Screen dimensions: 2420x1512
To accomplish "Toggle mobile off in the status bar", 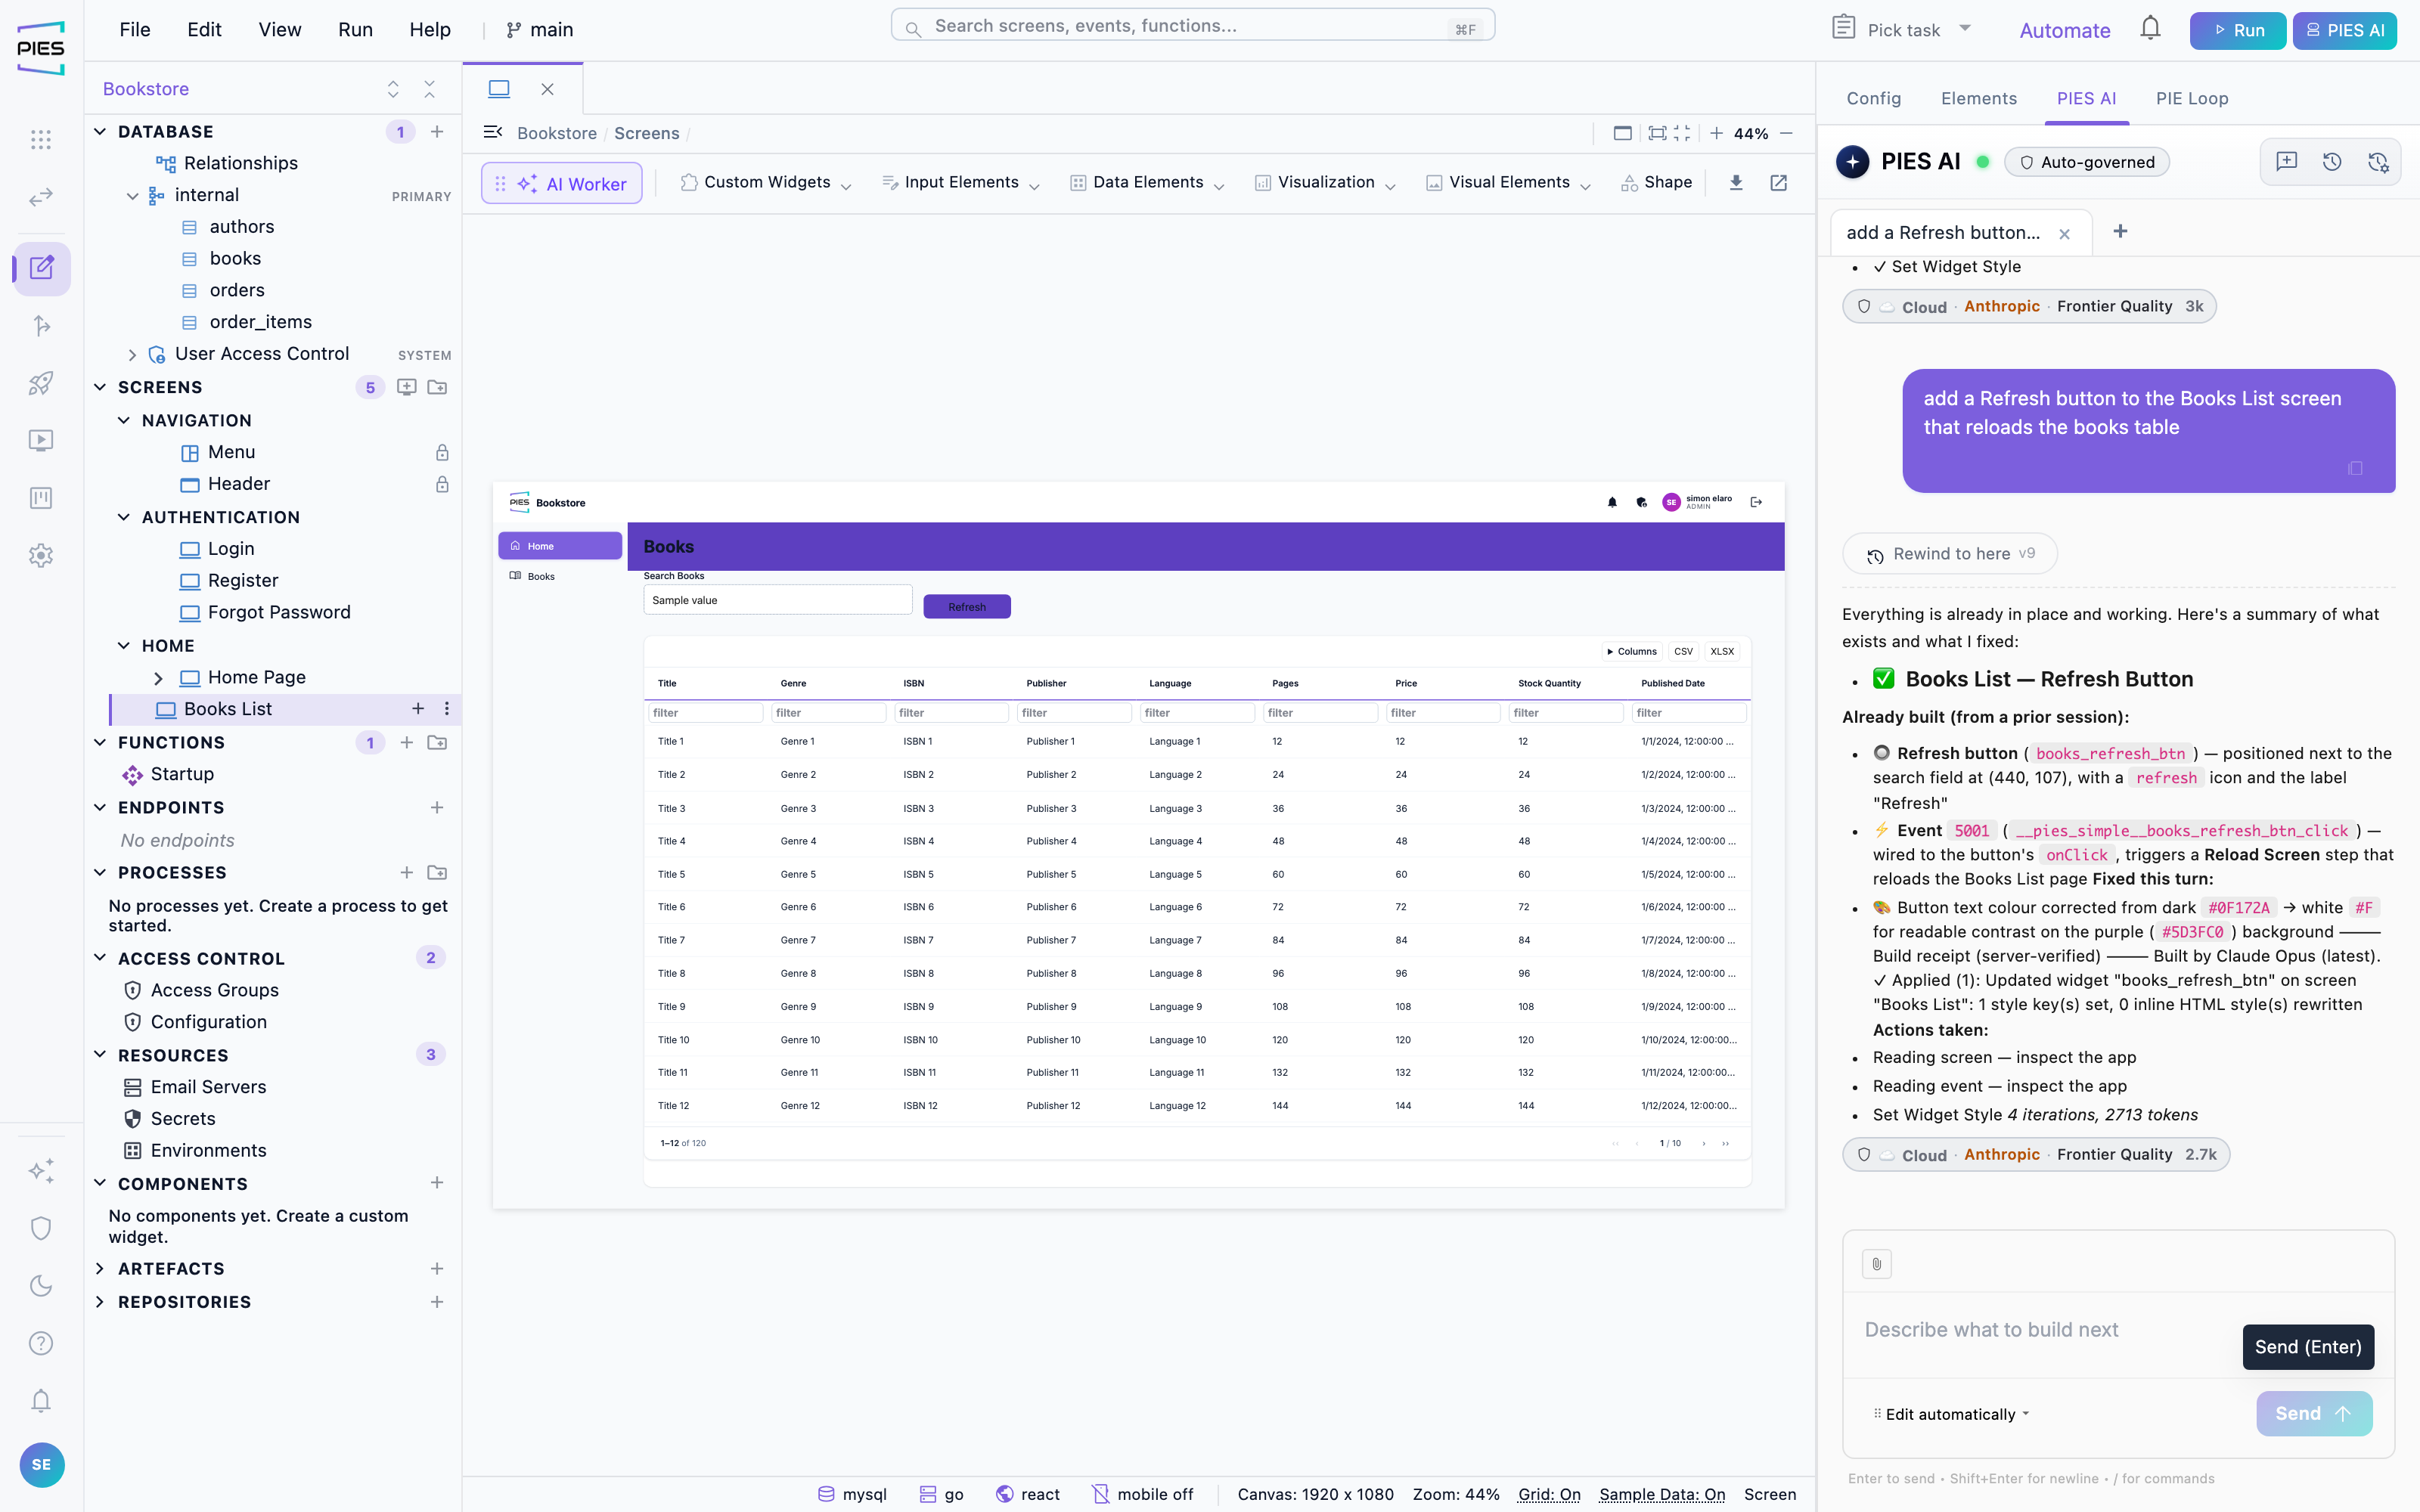I will 1143,1494.
